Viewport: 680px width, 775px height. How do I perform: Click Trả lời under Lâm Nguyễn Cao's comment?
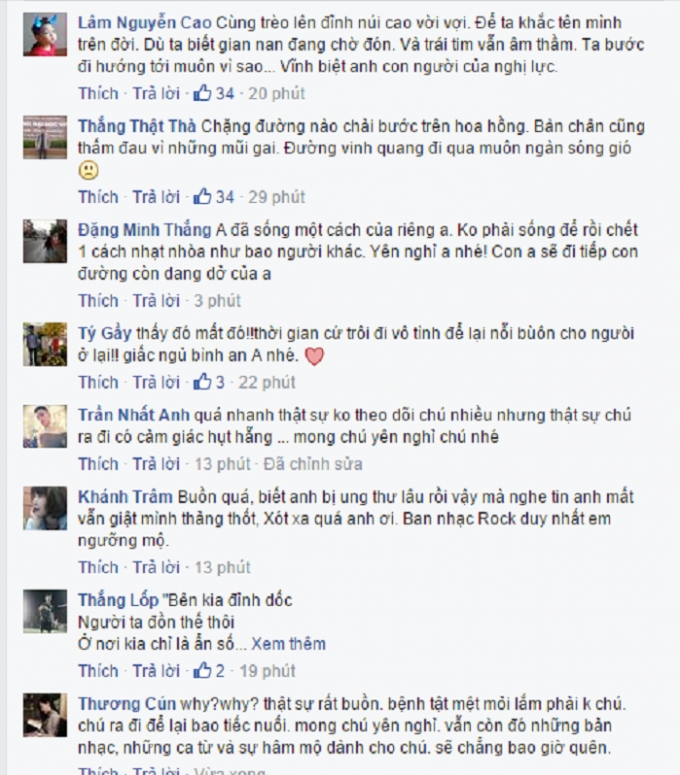156,93
